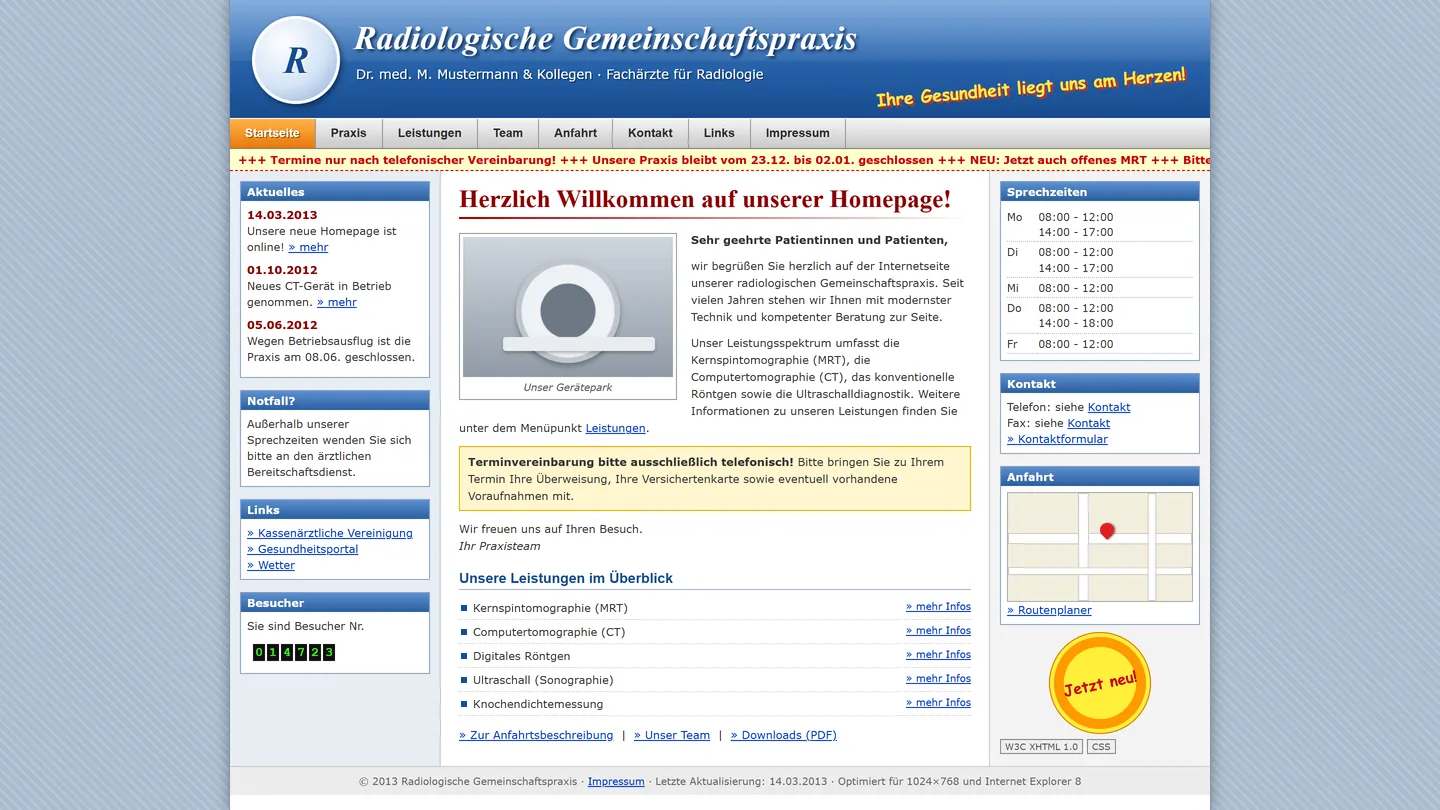
Task: Open the Routenplaner link
Action: click(1049, 610)
